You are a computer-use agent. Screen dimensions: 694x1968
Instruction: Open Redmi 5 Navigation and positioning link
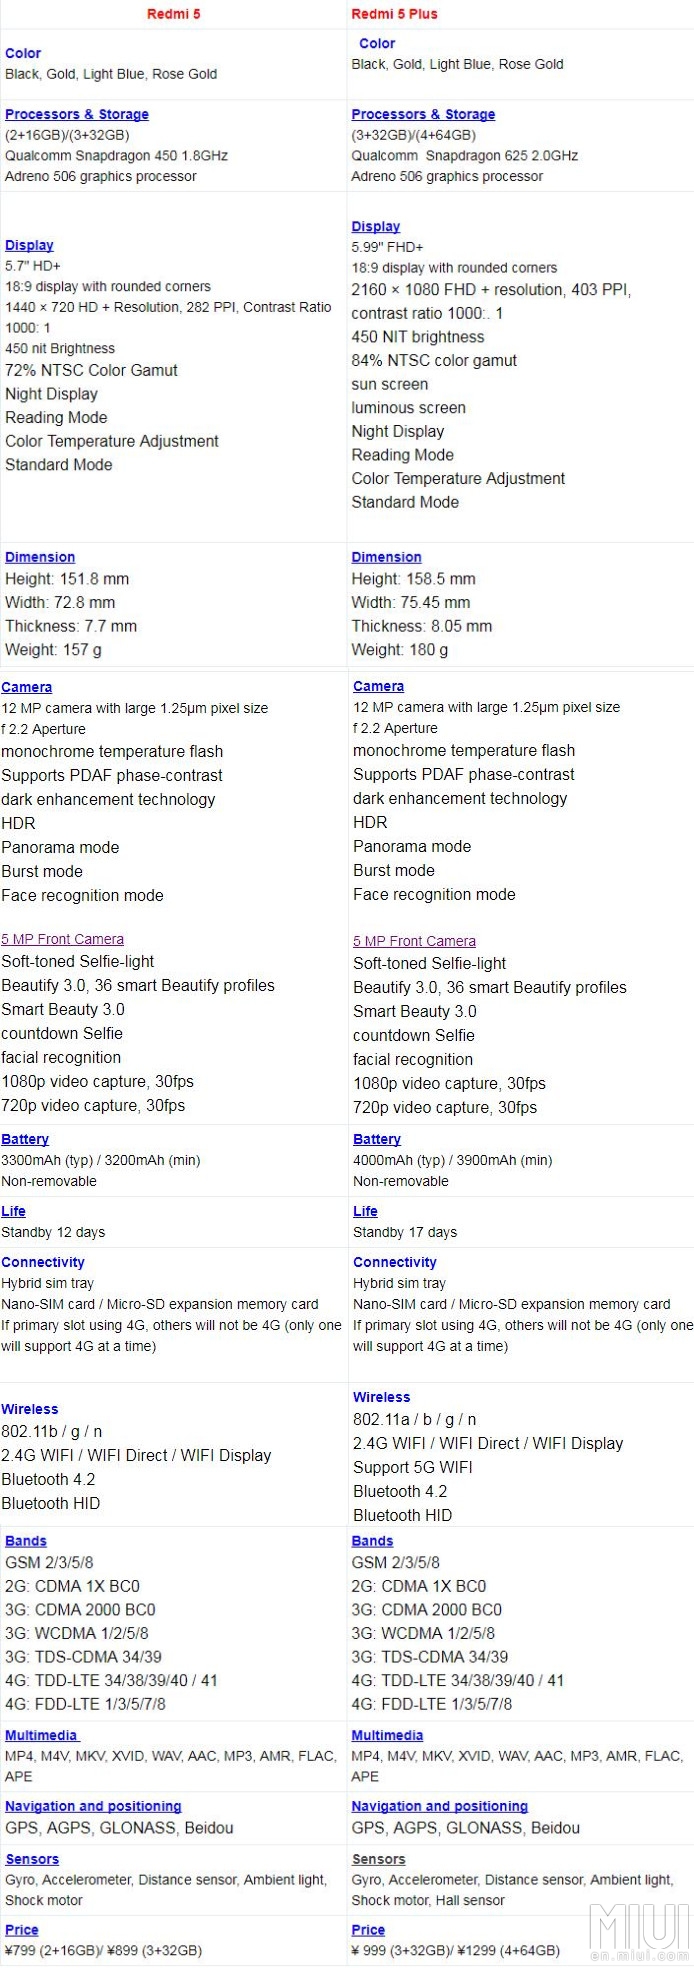point(93,1806)
